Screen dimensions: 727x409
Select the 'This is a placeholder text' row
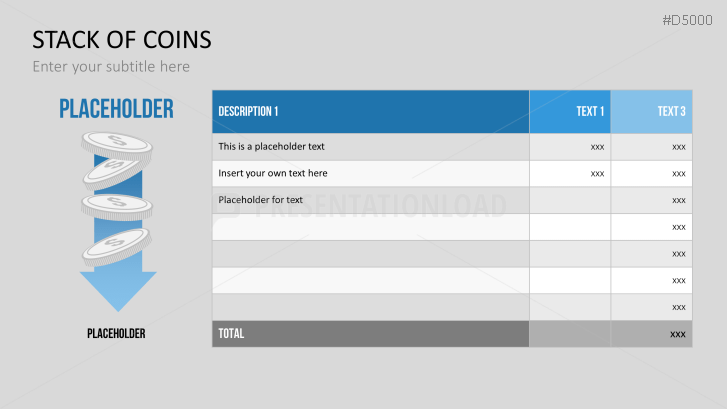(272, 146)
